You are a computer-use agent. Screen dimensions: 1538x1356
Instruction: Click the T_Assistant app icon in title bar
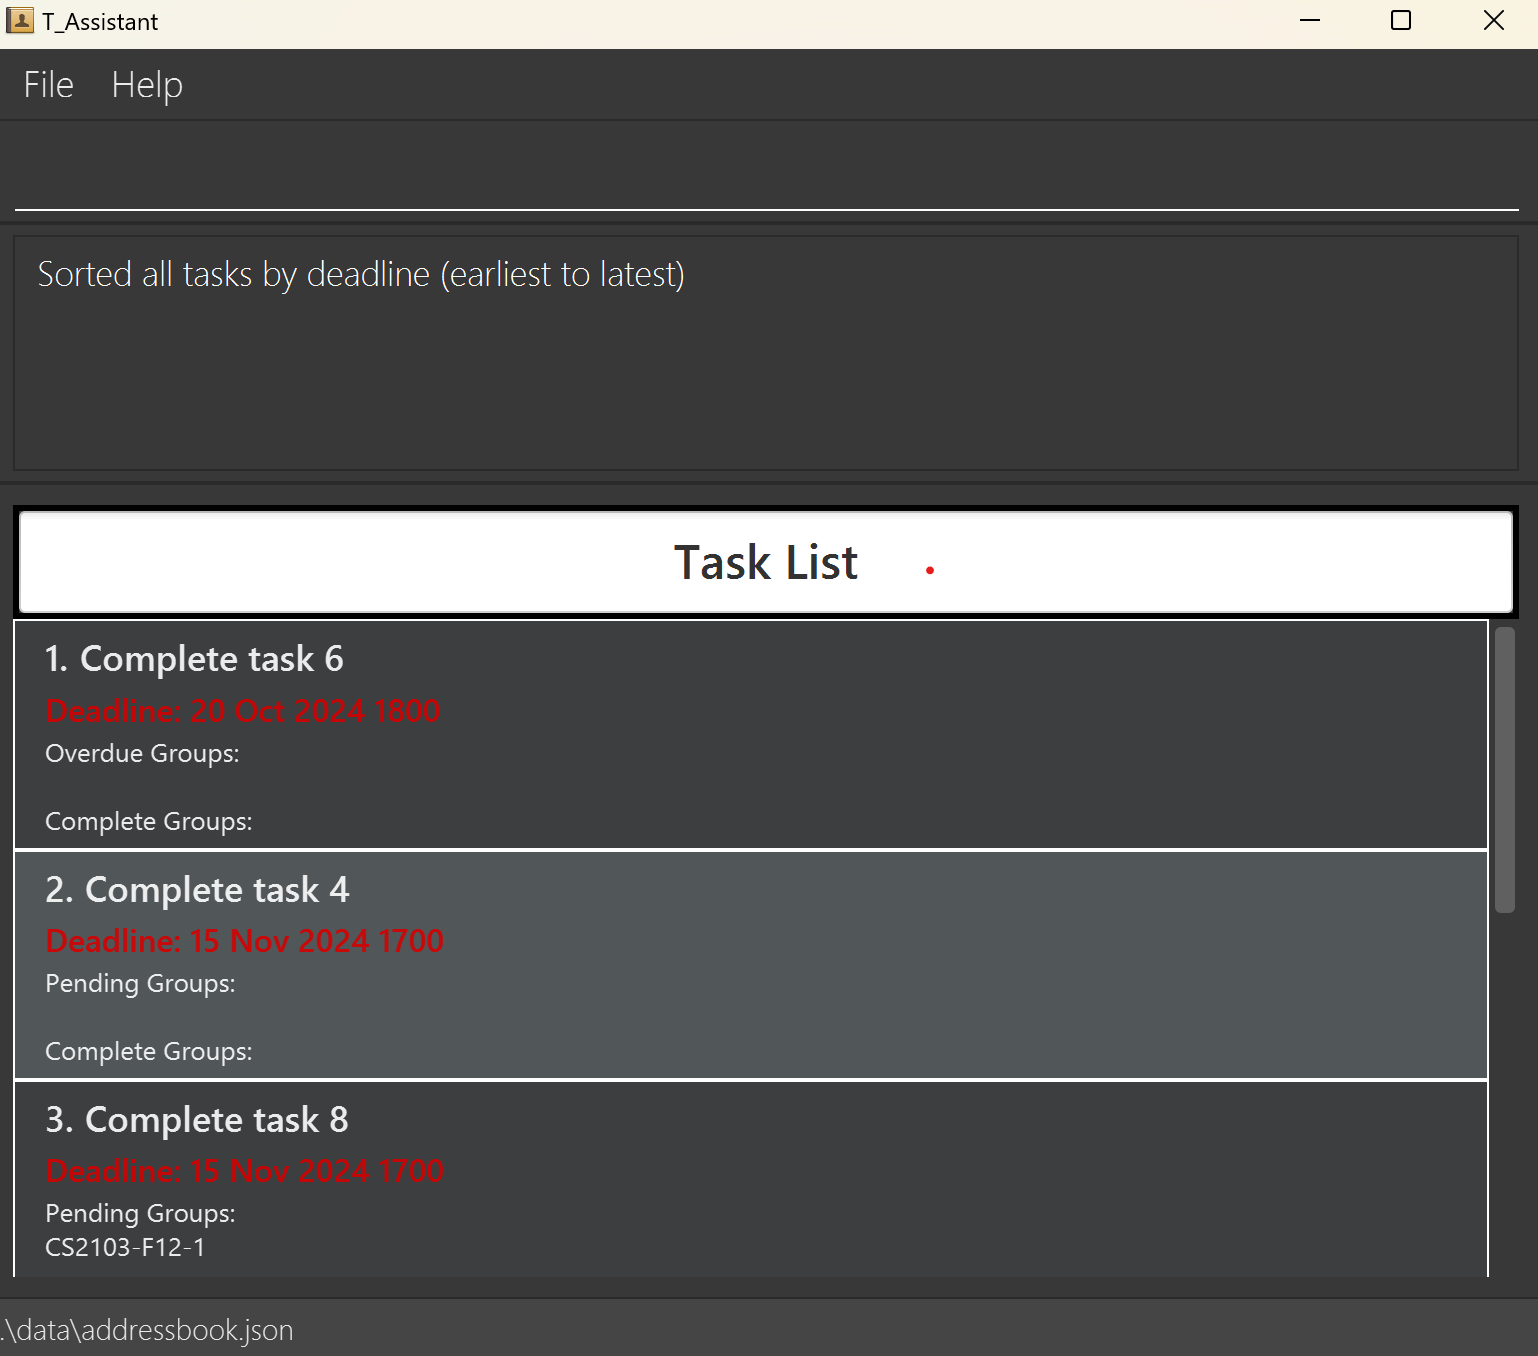click(20, 21)
